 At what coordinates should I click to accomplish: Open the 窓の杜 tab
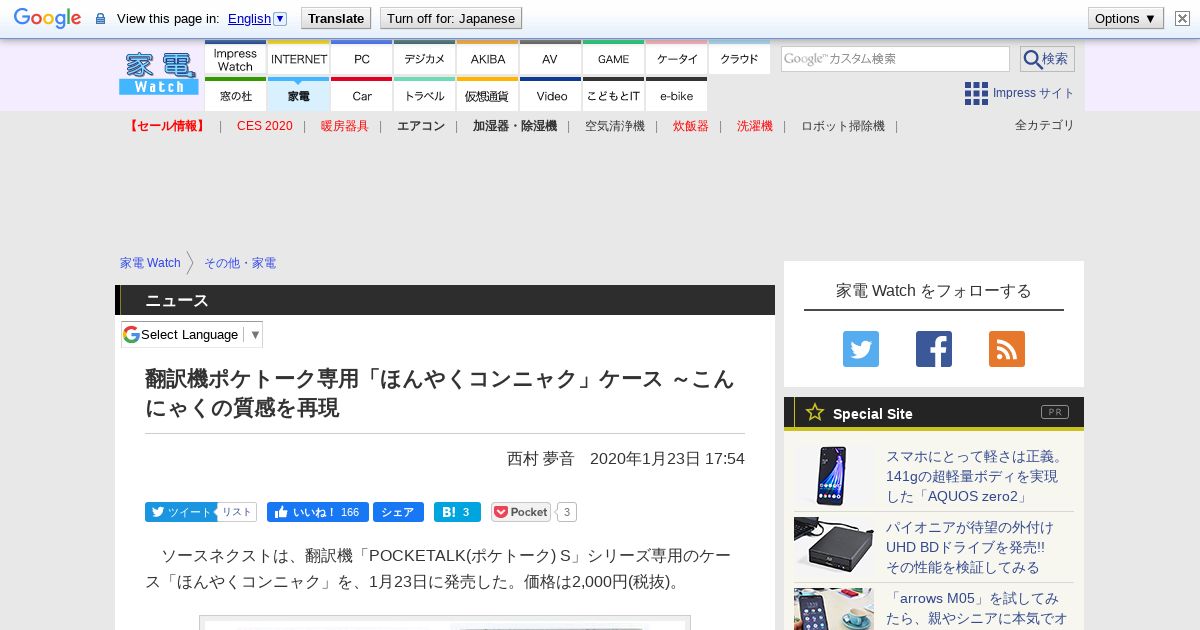(235, 95)
